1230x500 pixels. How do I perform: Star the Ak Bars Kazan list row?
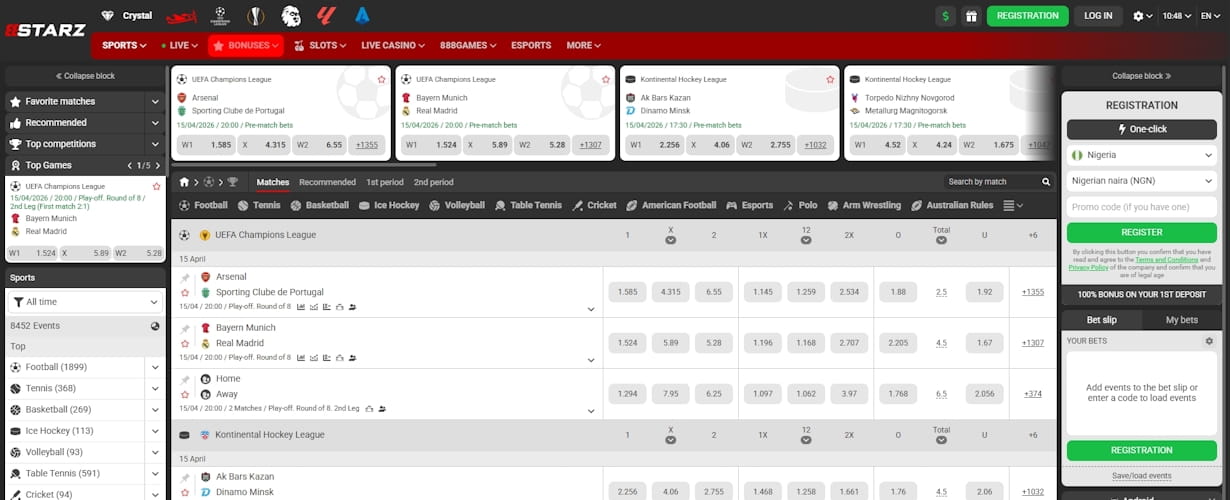(185, 493)
